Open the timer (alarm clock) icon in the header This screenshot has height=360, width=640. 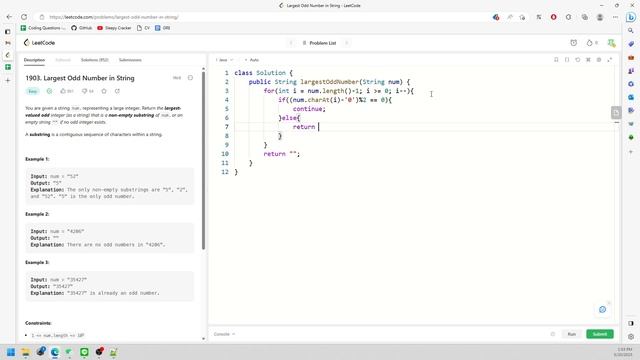pyautogui.click(x=573, y=43)
